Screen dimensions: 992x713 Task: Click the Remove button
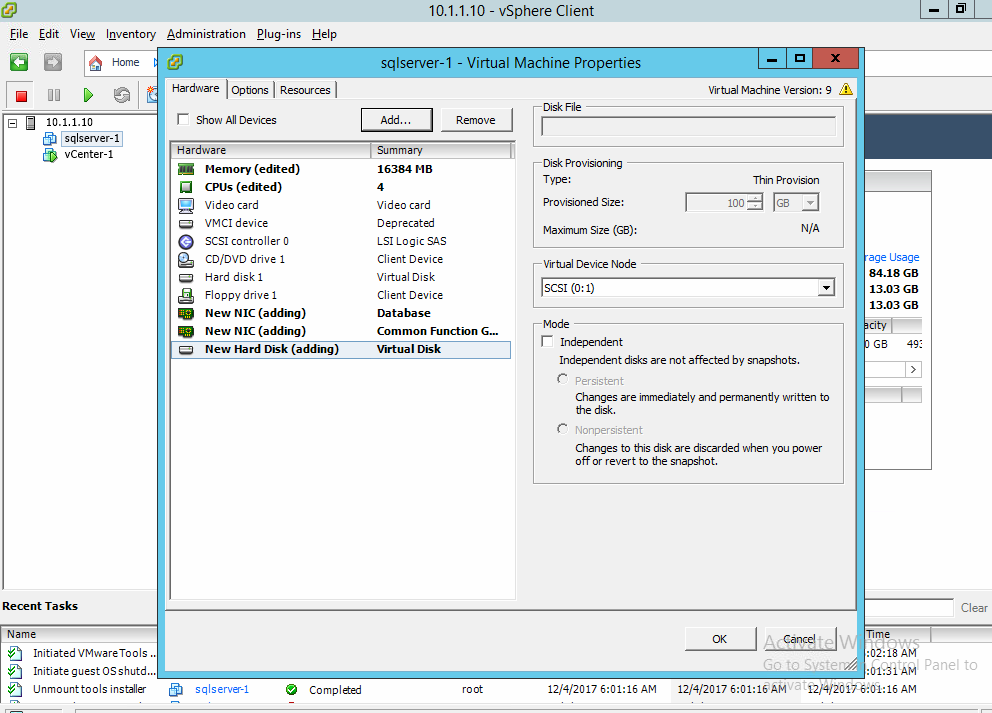476,120
